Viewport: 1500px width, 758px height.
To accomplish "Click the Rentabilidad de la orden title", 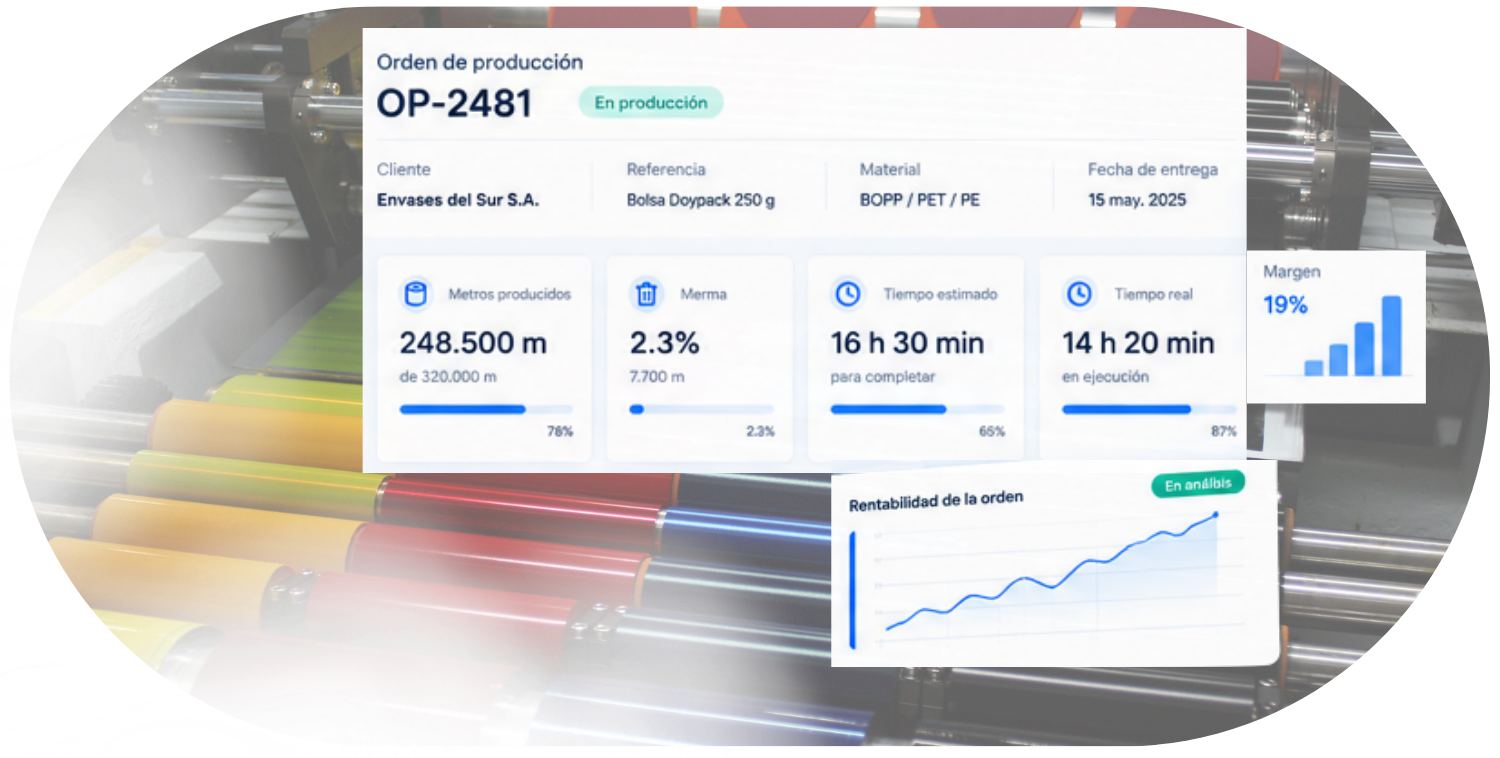I will point(936,501).
